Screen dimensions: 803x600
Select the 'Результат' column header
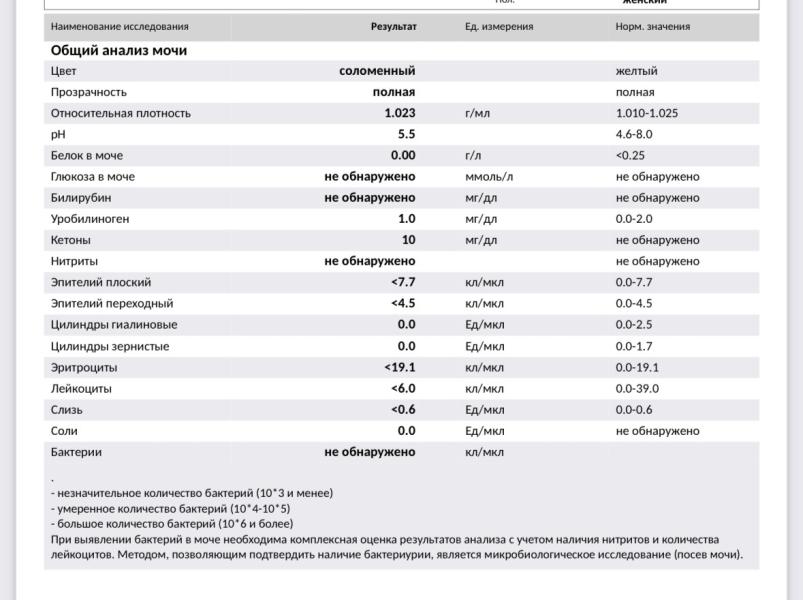point(394,27)
